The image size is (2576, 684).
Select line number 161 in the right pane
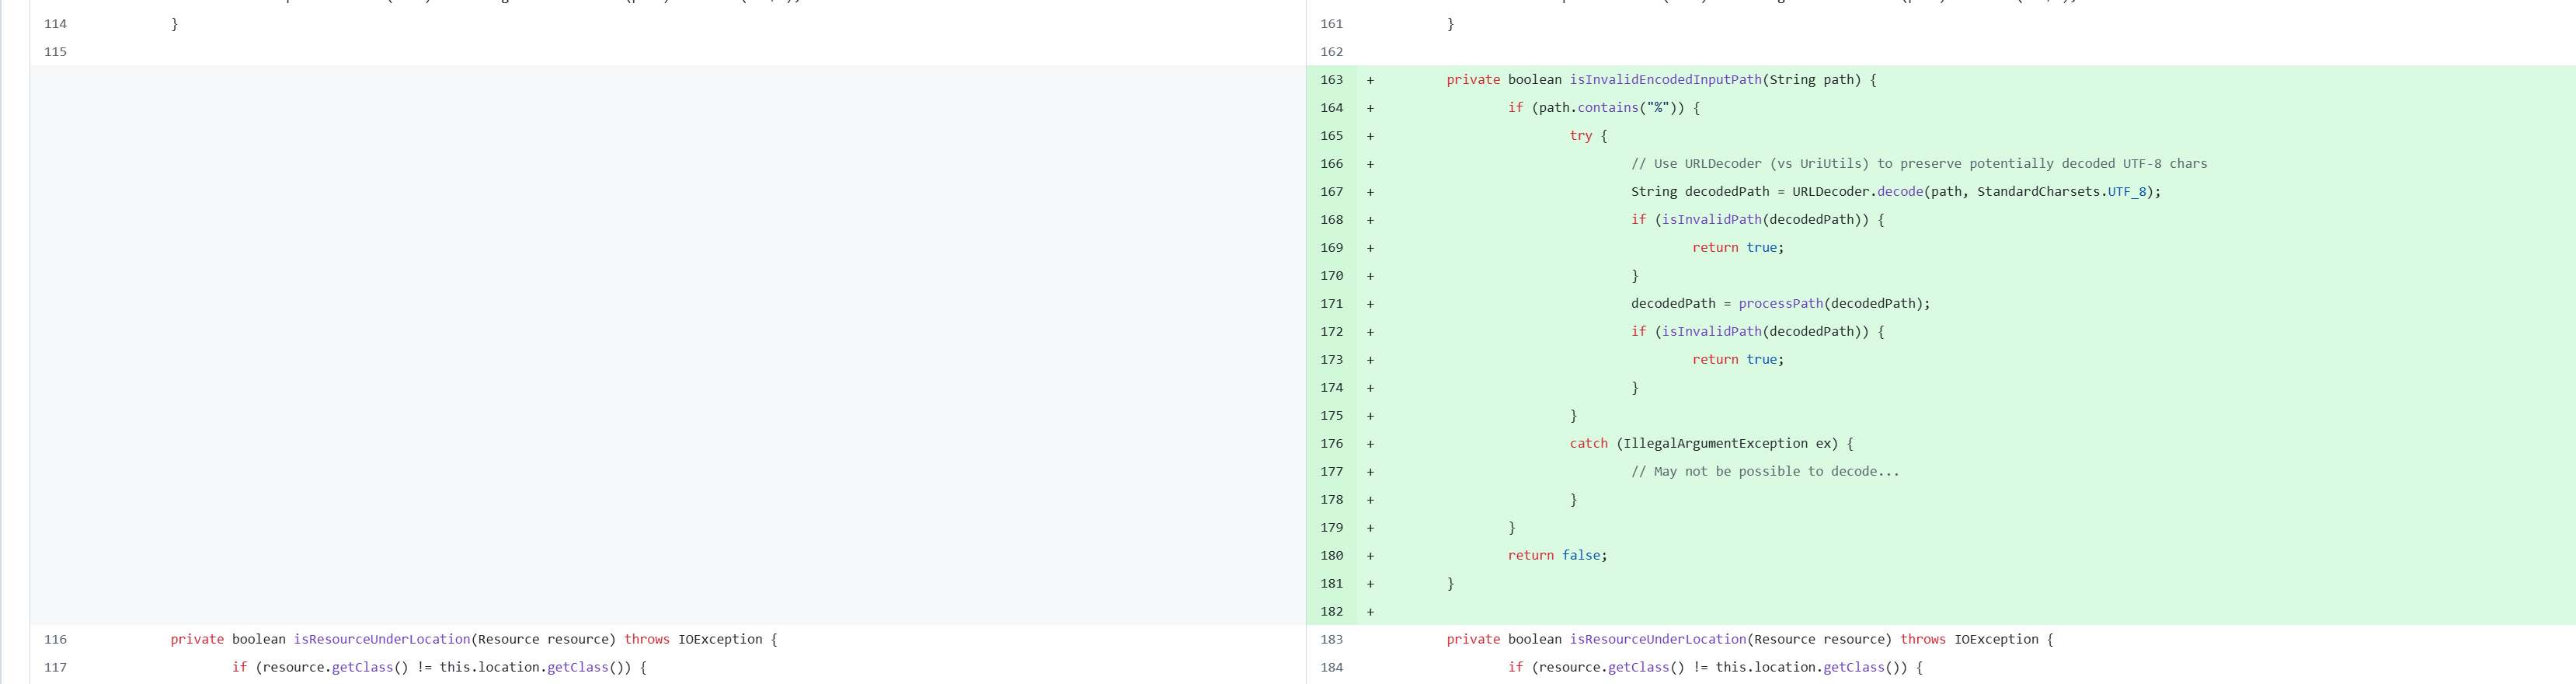click(1331, 24)
